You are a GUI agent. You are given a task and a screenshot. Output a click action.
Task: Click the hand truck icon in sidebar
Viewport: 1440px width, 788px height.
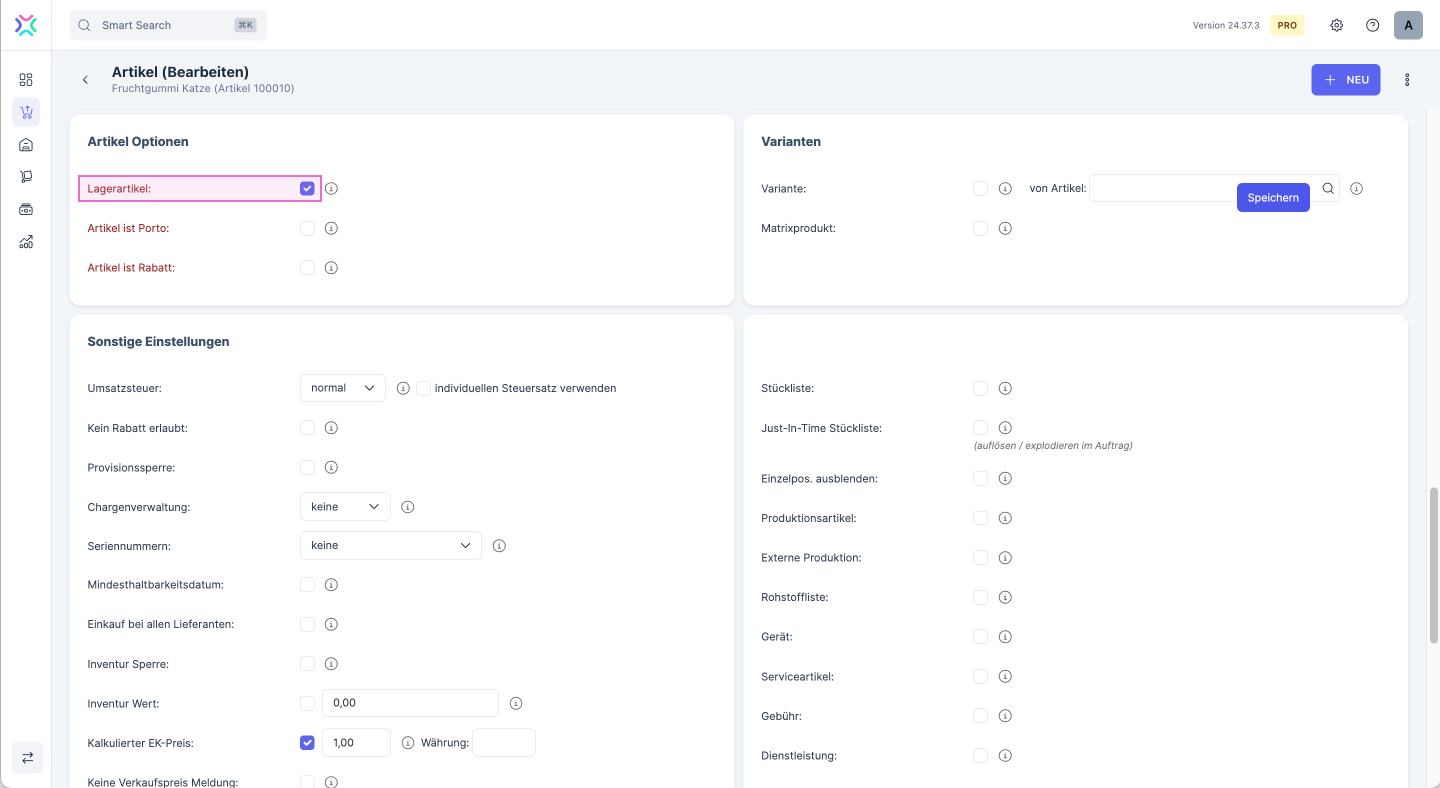point(26,177)
